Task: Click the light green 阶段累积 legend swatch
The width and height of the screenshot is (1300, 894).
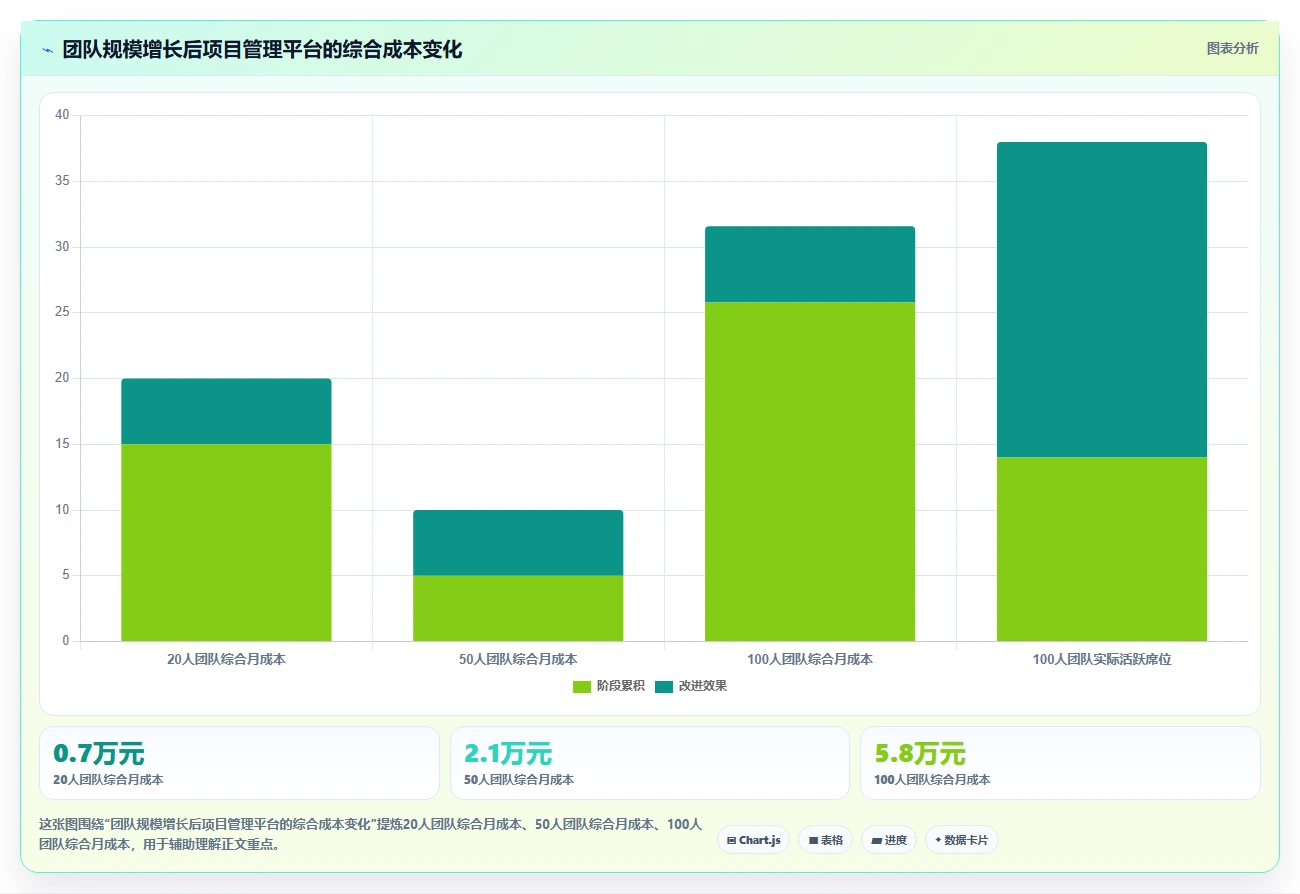Action: tap(582, 686)
